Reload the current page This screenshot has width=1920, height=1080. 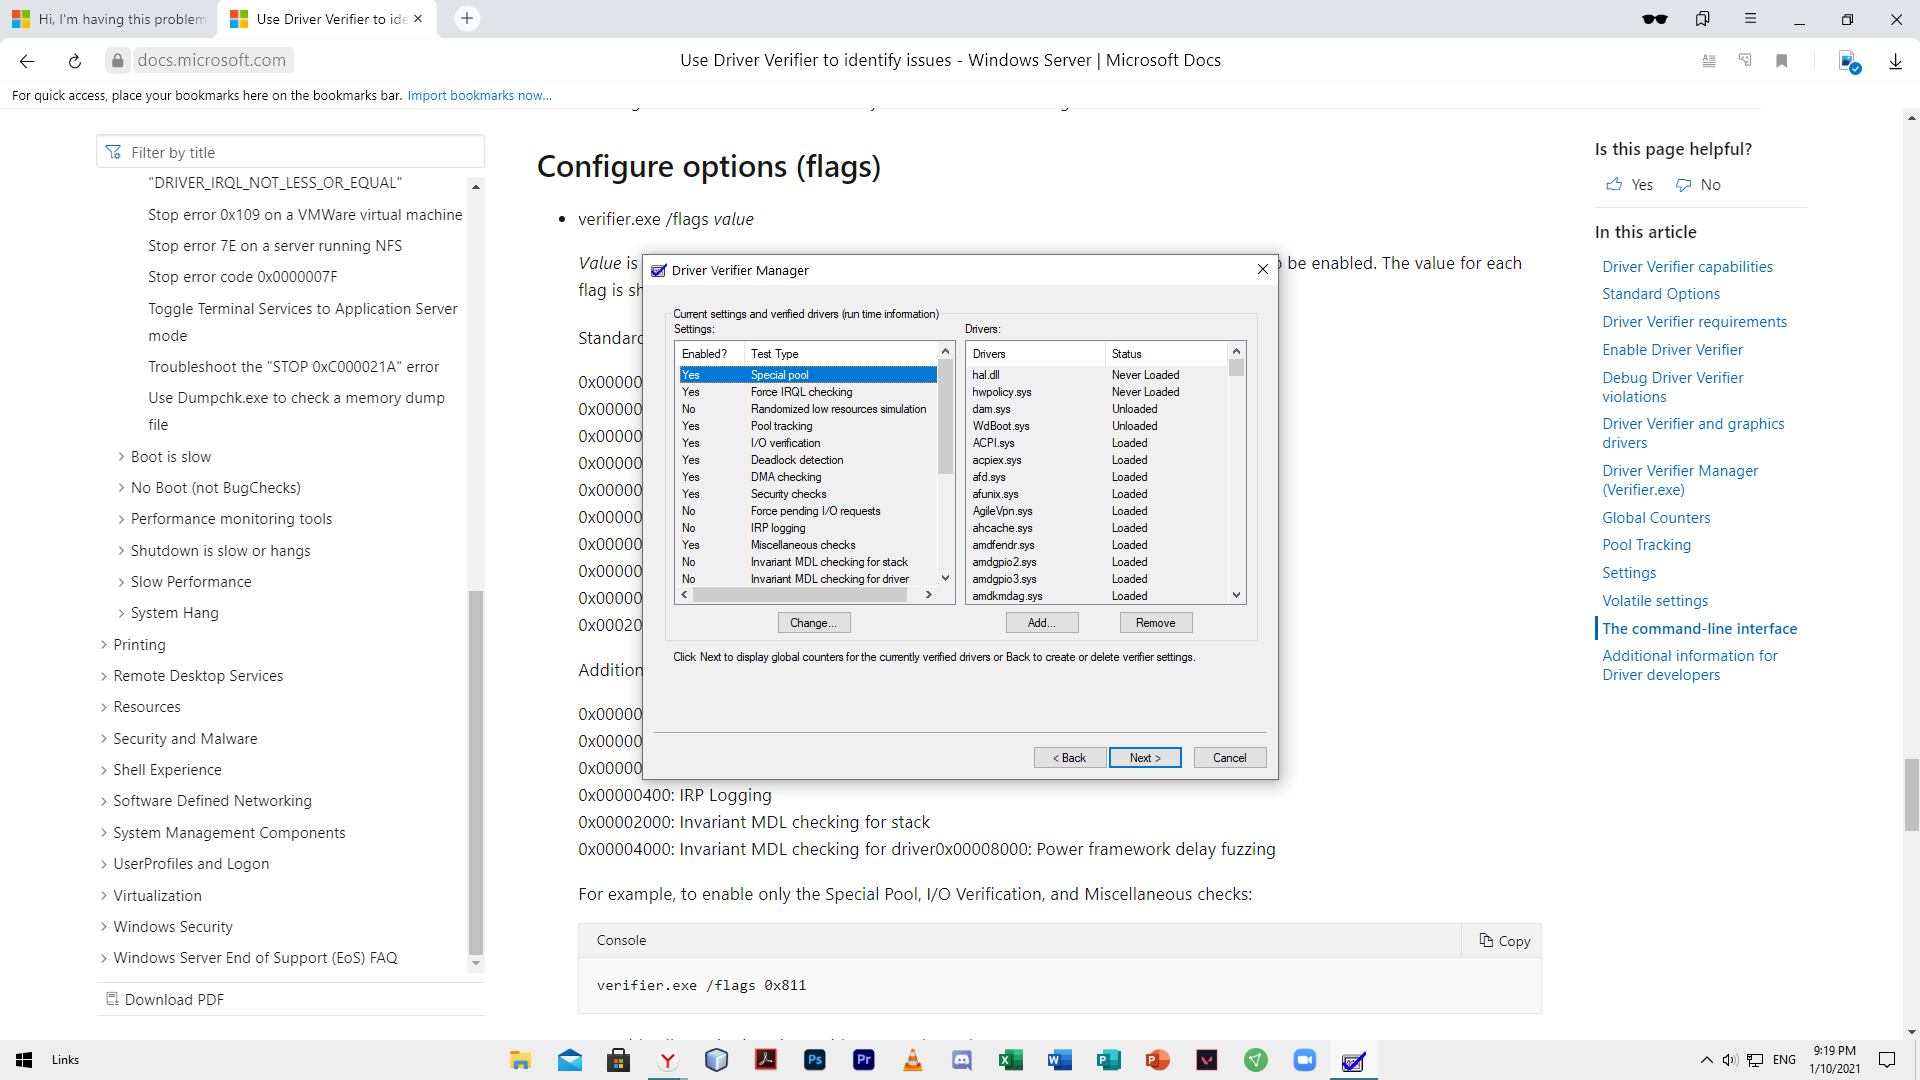pos(75,61)
